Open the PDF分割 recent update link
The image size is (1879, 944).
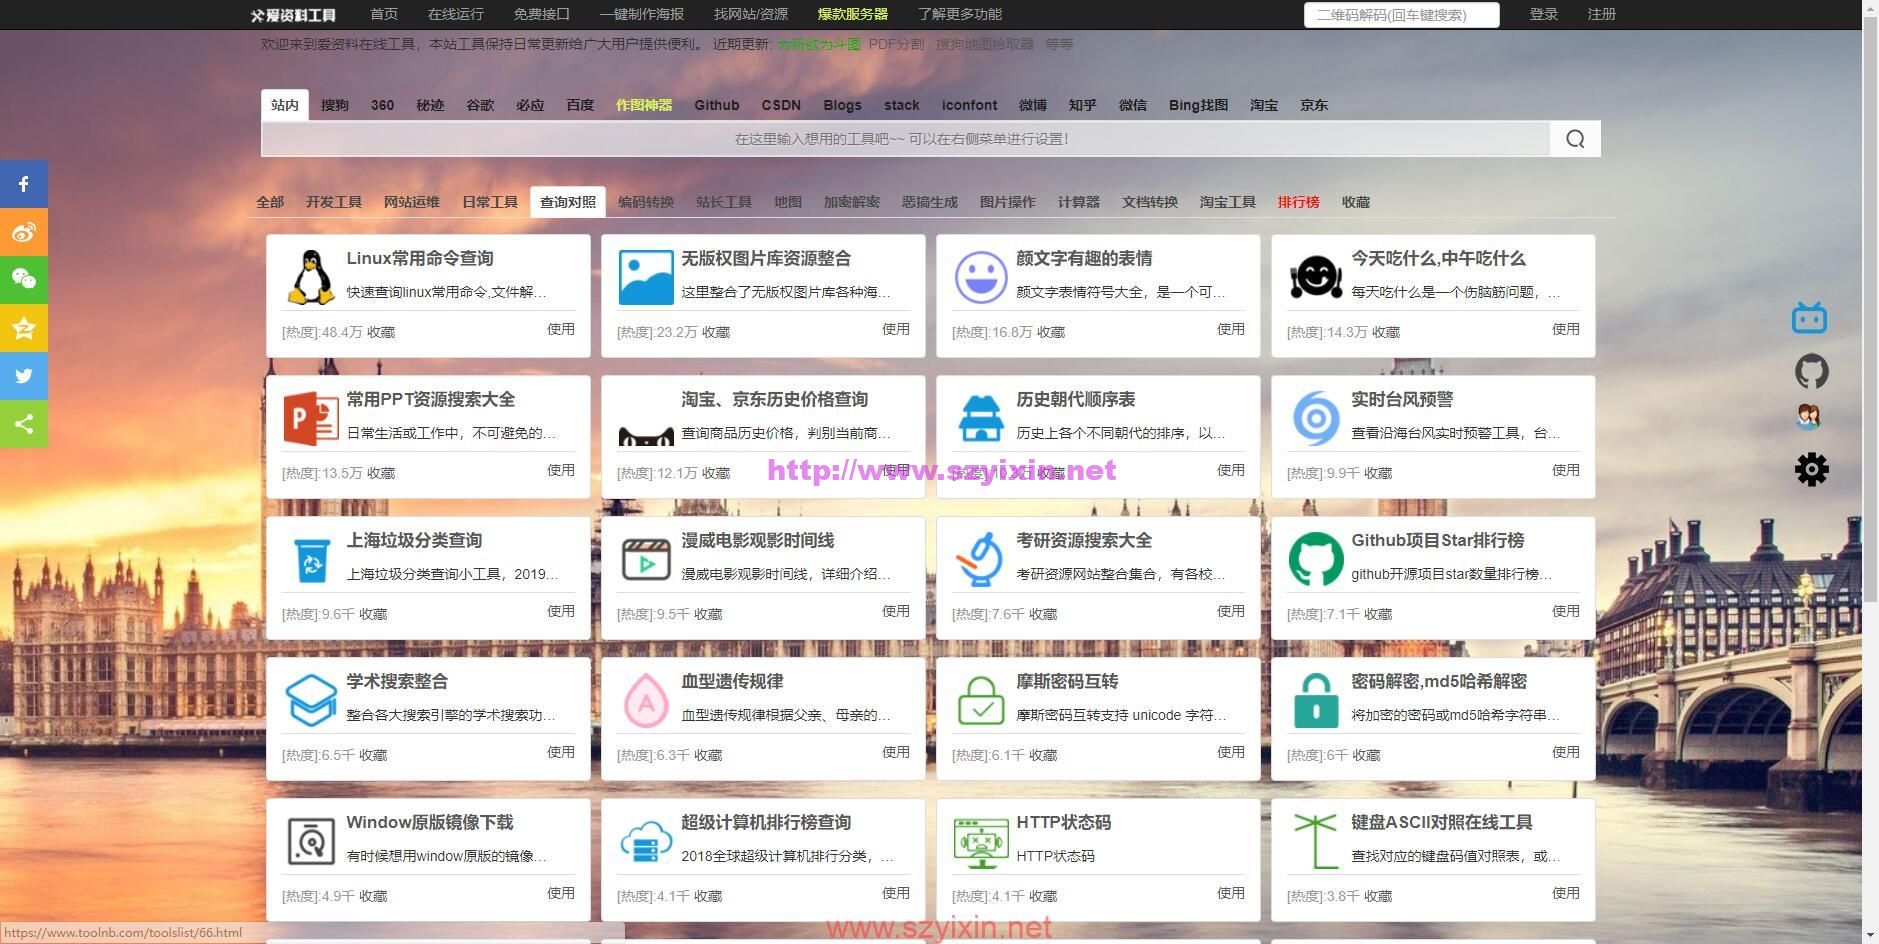point(896,44)
